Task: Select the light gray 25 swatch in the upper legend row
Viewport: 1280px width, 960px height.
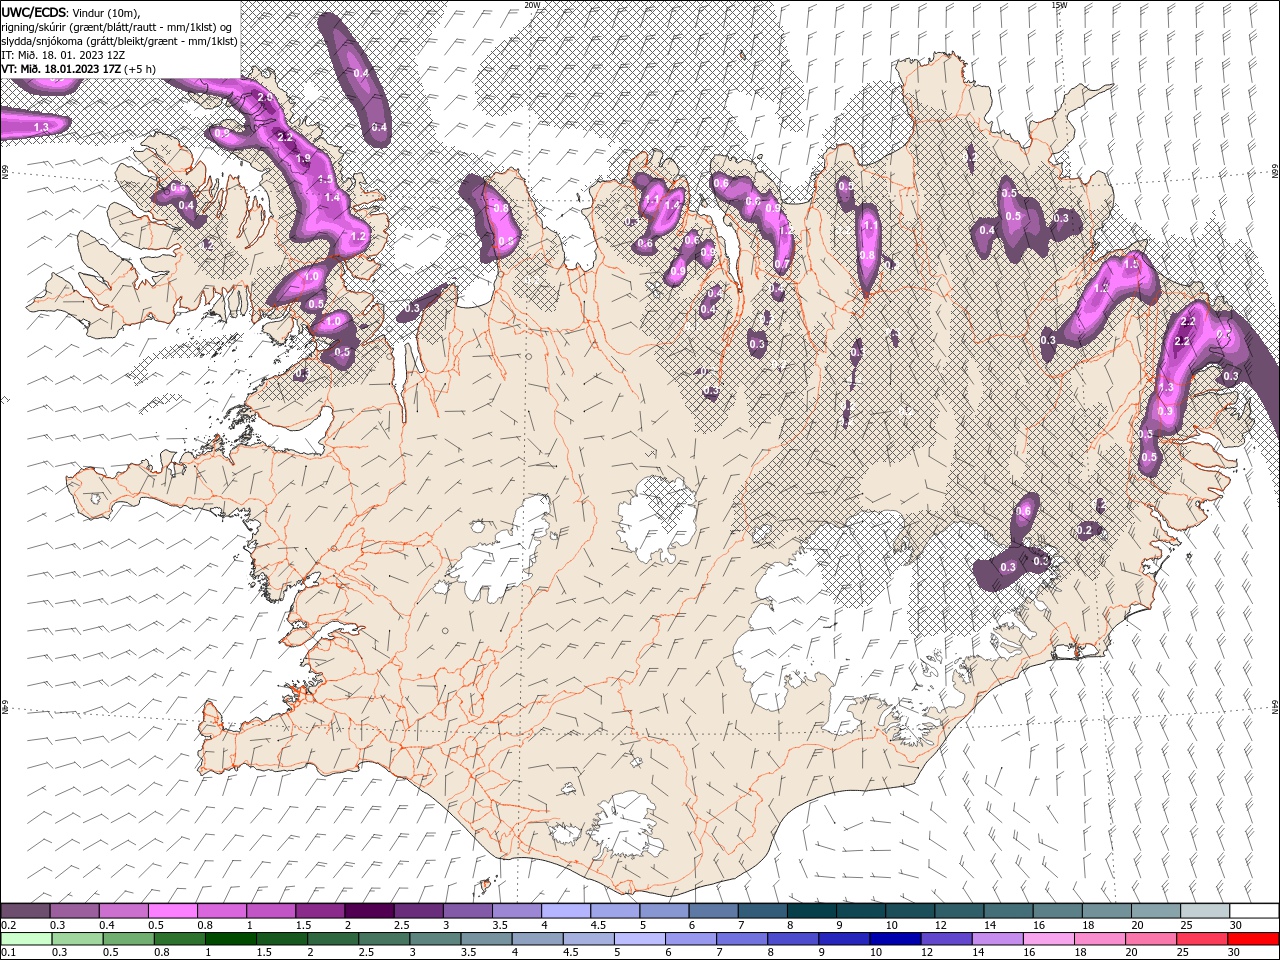Action: [x=1205, y=911]
